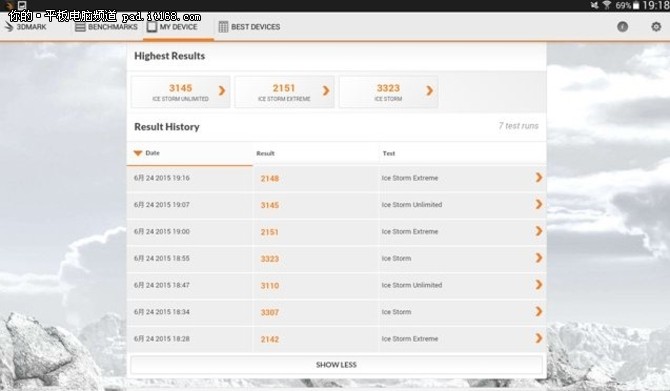Tap the battery 69% status indicator

[x=627, y=6]
